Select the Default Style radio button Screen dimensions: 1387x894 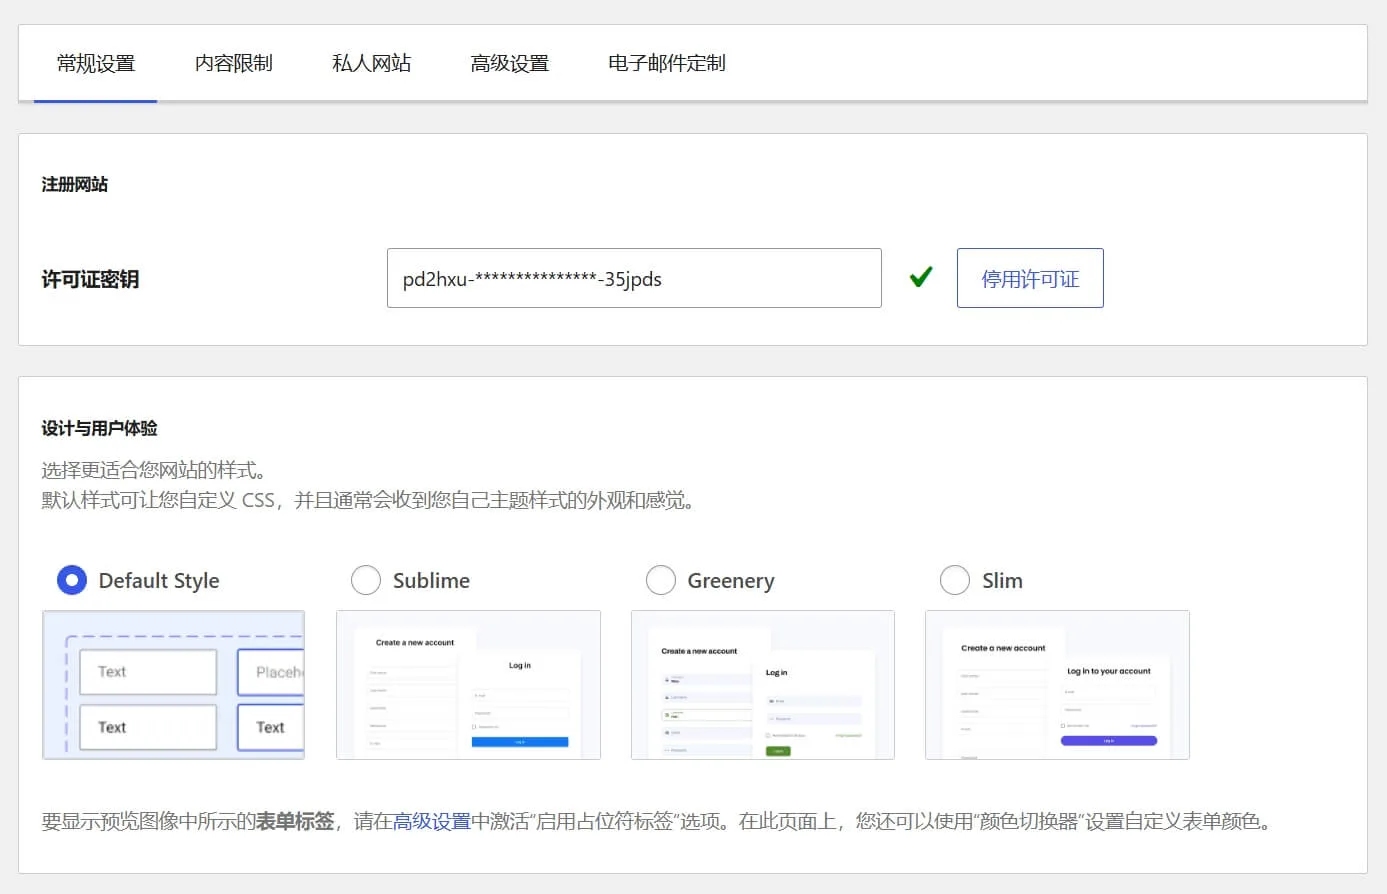tap(71, 580)
